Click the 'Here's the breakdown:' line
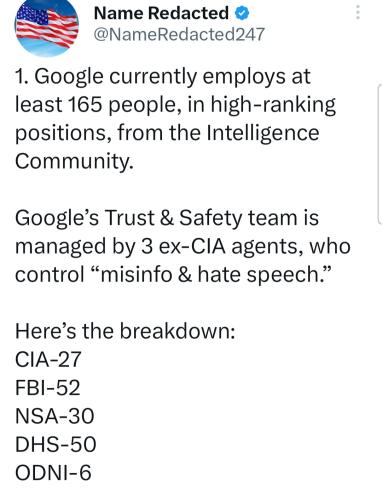Viewport: 382px width, 500px height. click(125, 331)
